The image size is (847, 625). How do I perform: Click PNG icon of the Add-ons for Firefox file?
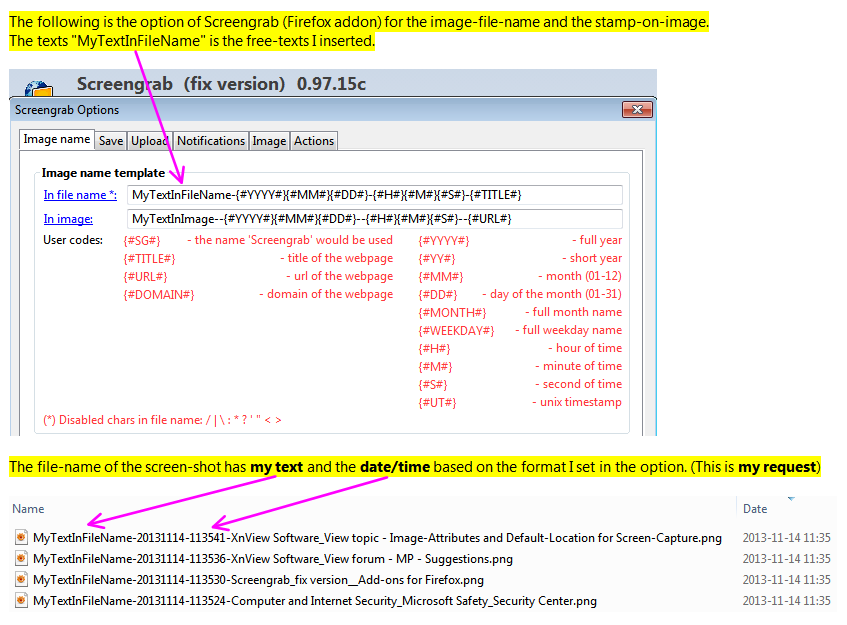[21, 579]
